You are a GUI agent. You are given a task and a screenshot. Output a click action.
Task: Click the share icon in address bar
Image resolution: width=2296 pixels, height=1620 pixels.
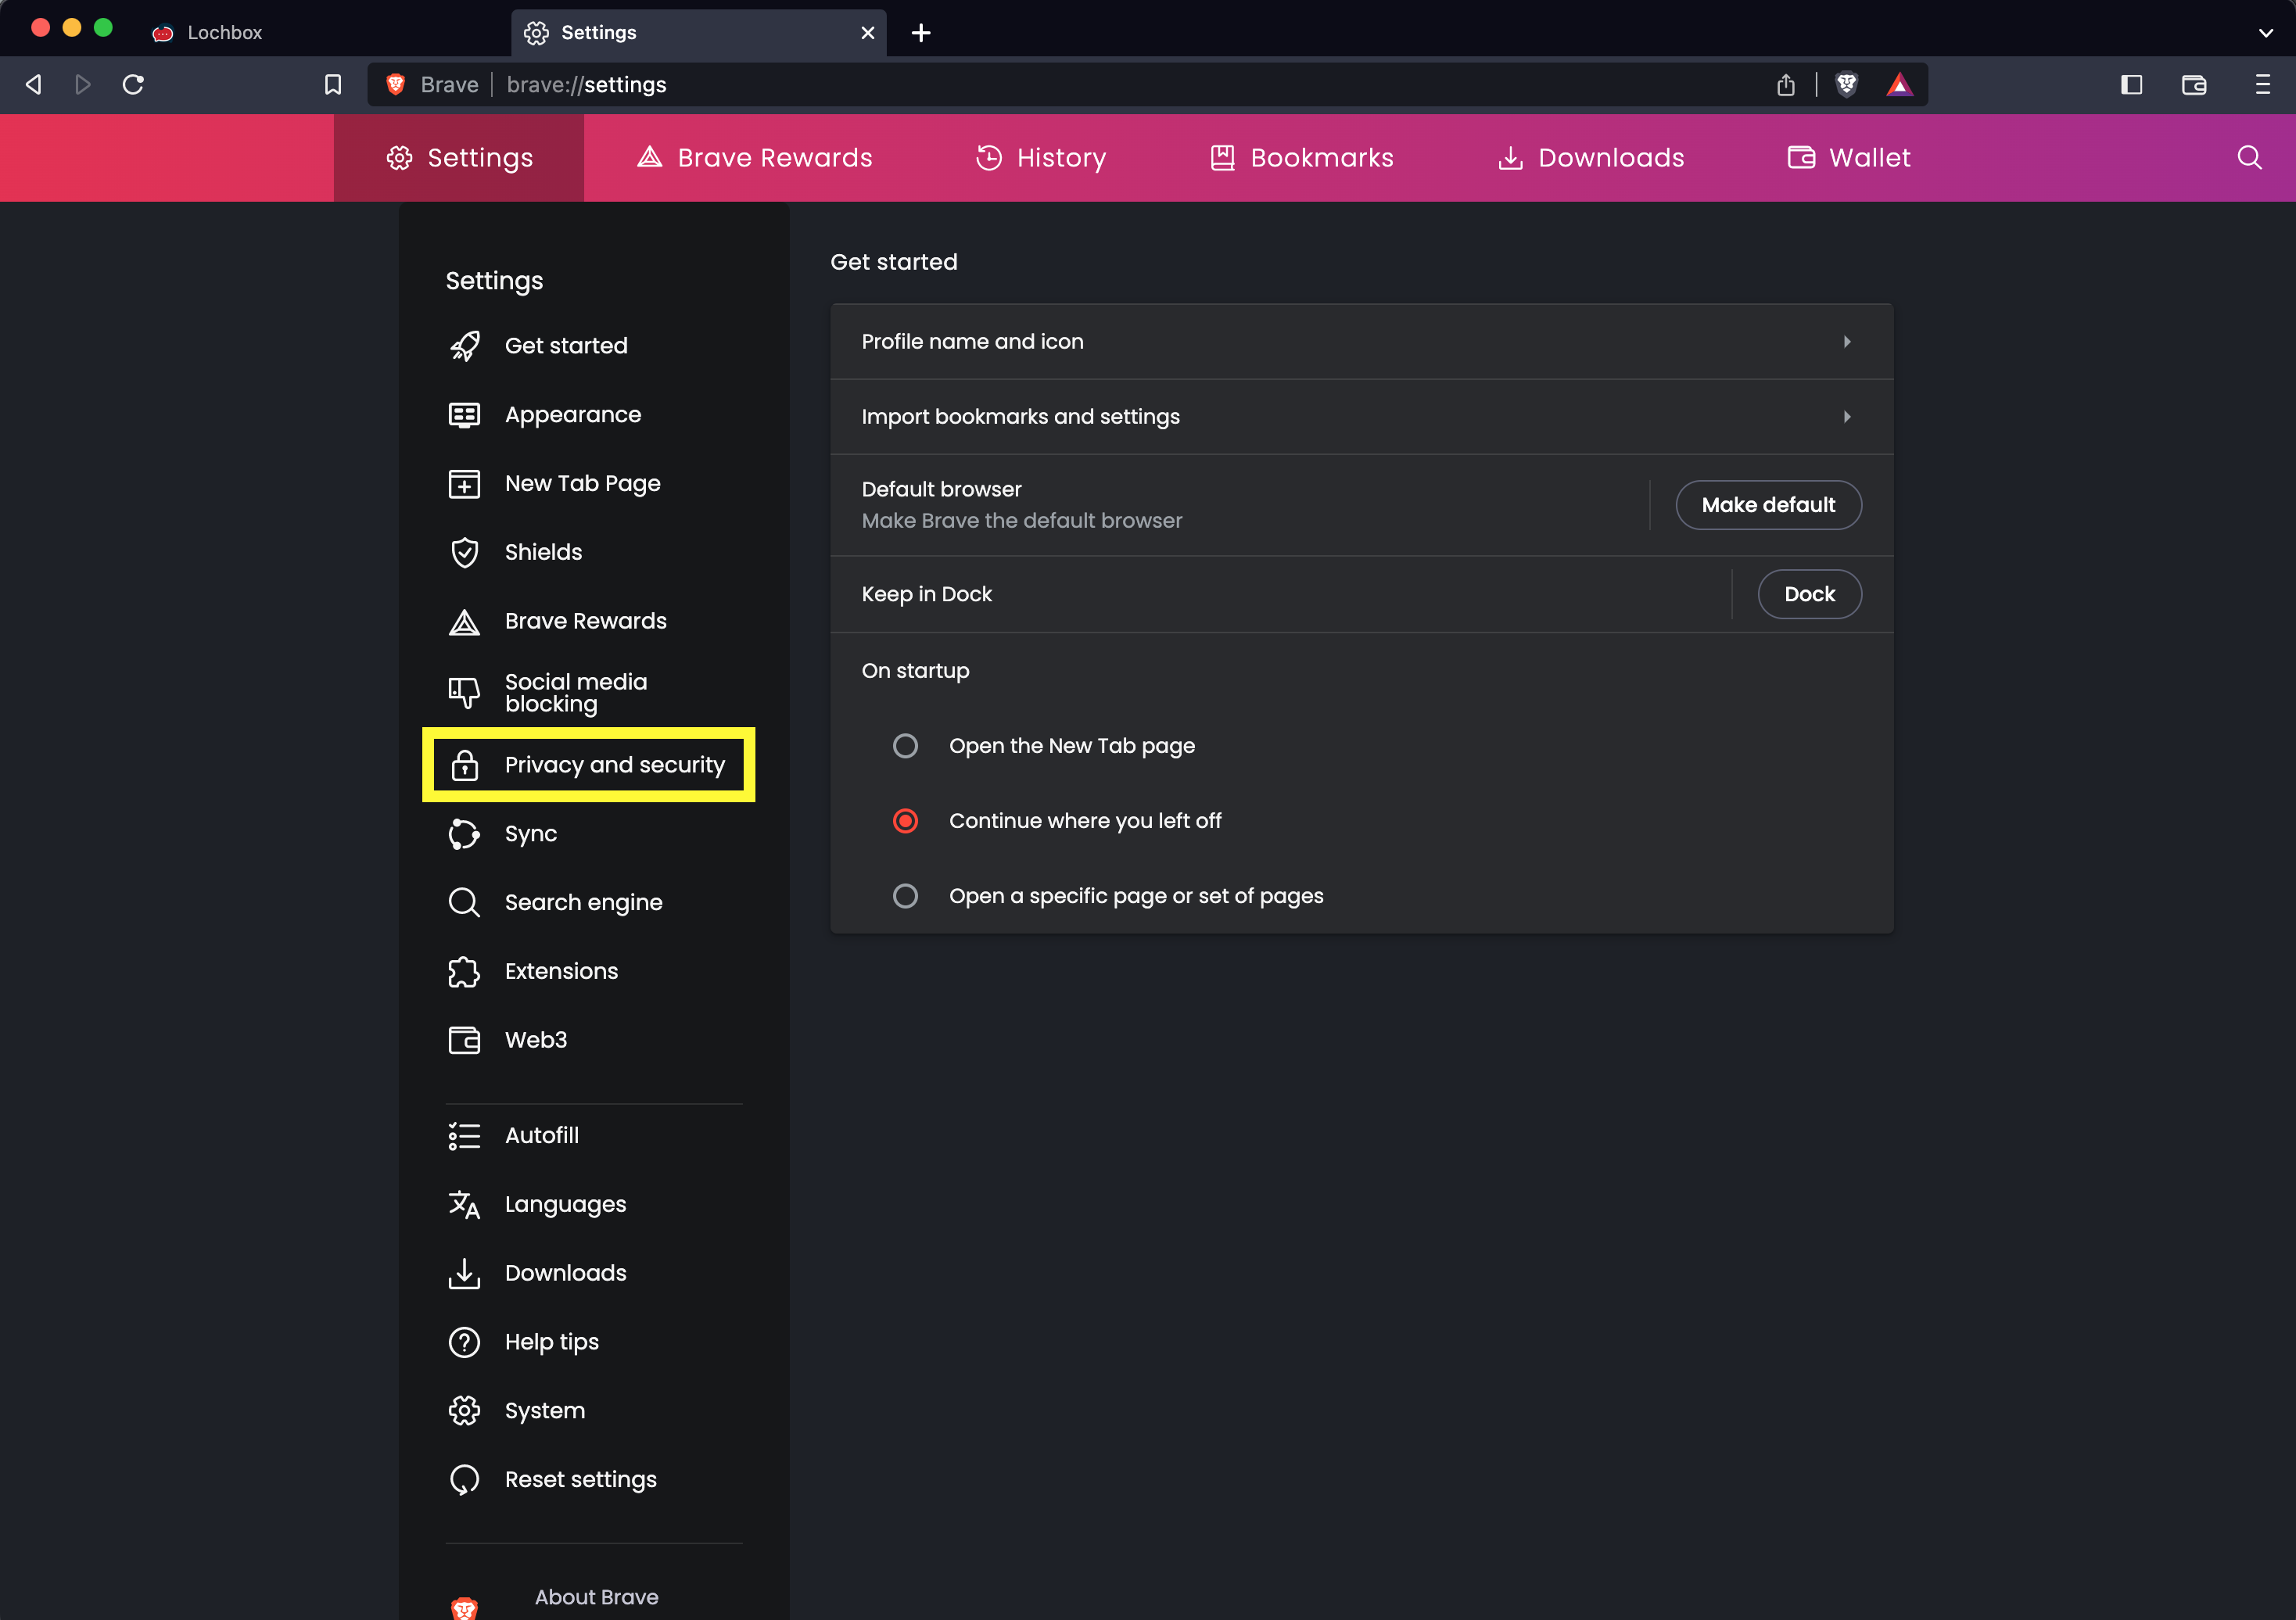pos(1786,85)
